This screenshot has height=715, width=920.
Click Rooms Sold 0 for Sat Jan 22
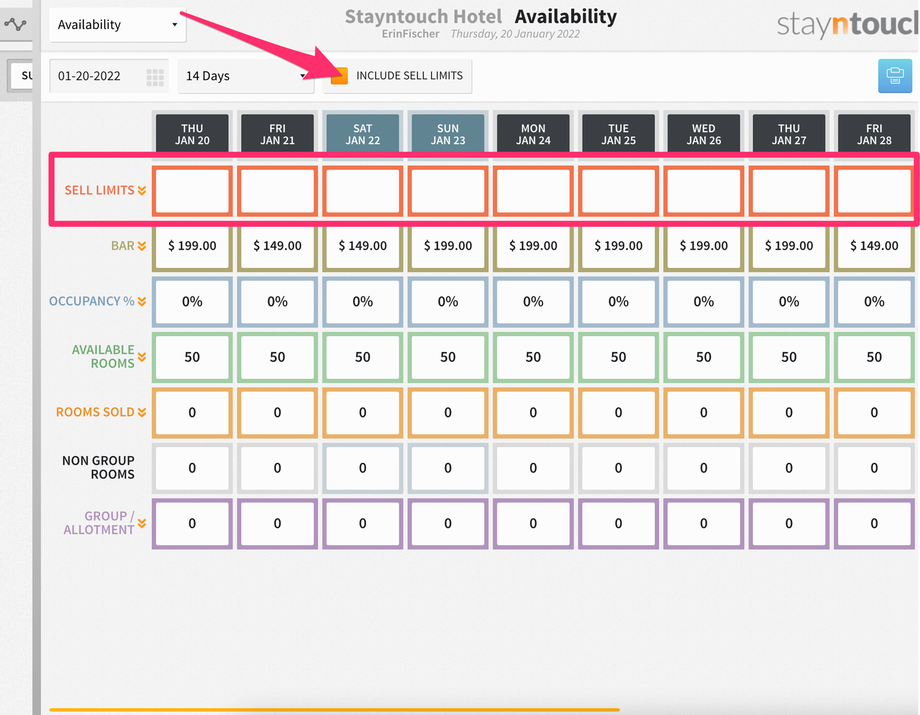pyautogui.click(x=363, y=412)
